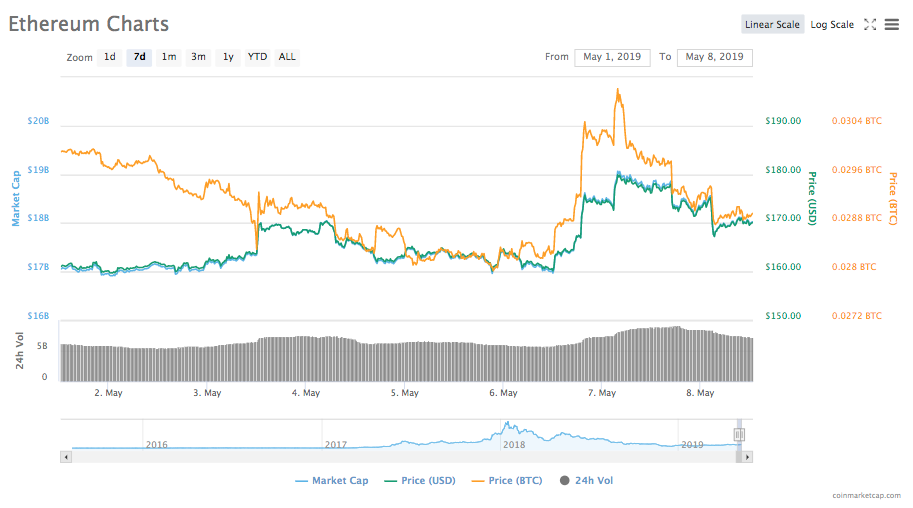This screenshot has height=508, width=913.
Task: Toggle fullscreen chart view icon
Action: coord(870,24)
